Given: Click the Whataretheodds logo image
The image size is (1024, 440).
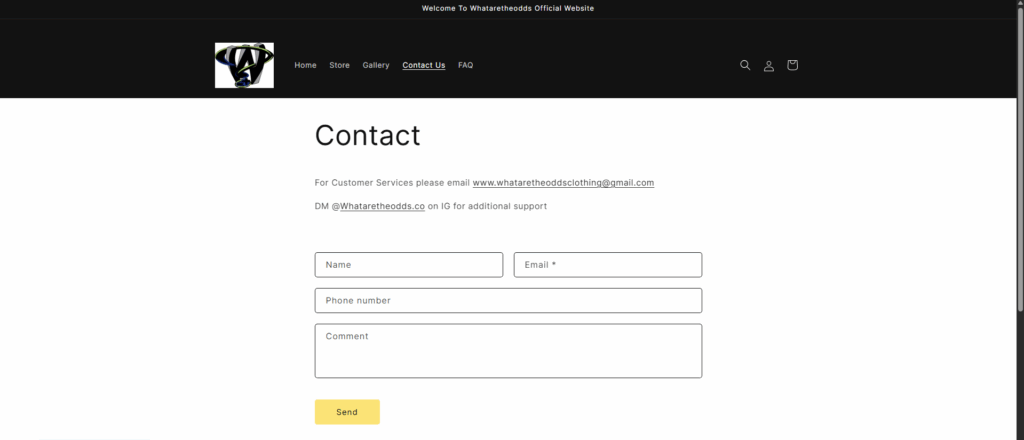Looking at the screenshot, I should click(244, 65).
